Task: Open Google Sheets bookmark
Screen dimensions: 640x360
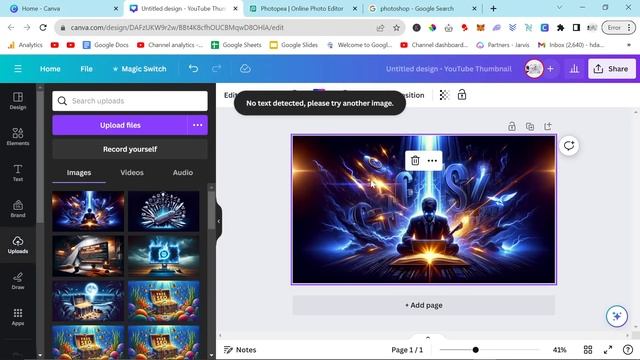Action: 236,45
